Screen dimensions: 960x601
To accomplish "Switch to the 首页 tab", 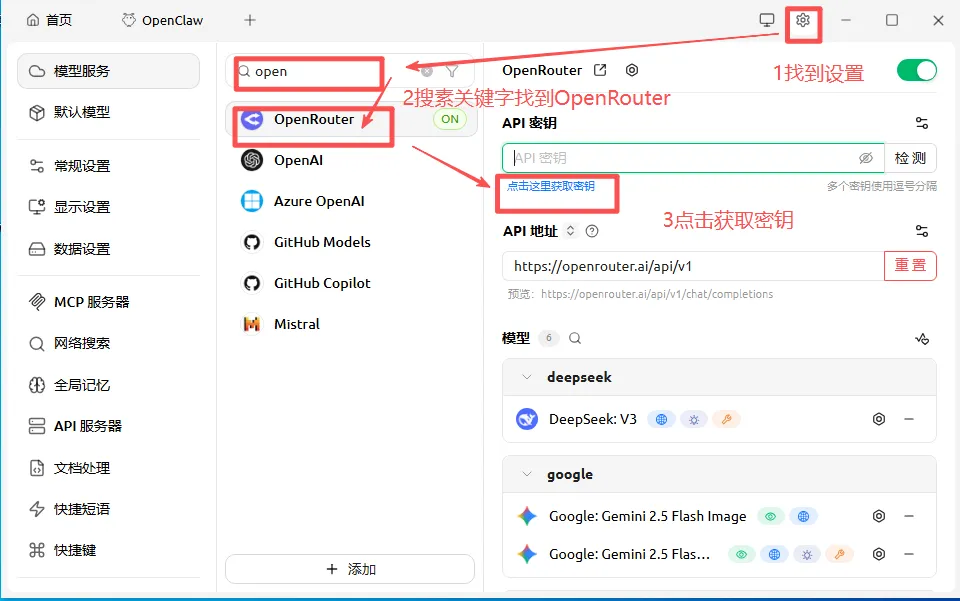I will (50, 20).
